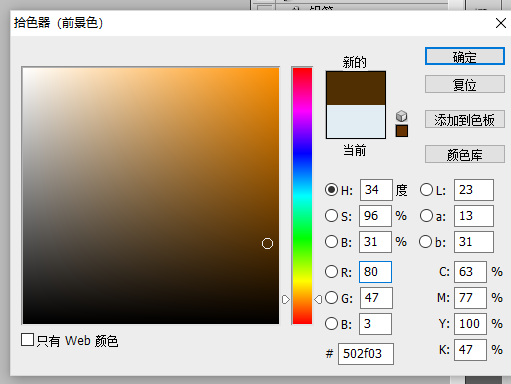Click the right hue slider arrow handle
Image resolution: width=511 pixels, height=384 pixels.
(318, 299)
